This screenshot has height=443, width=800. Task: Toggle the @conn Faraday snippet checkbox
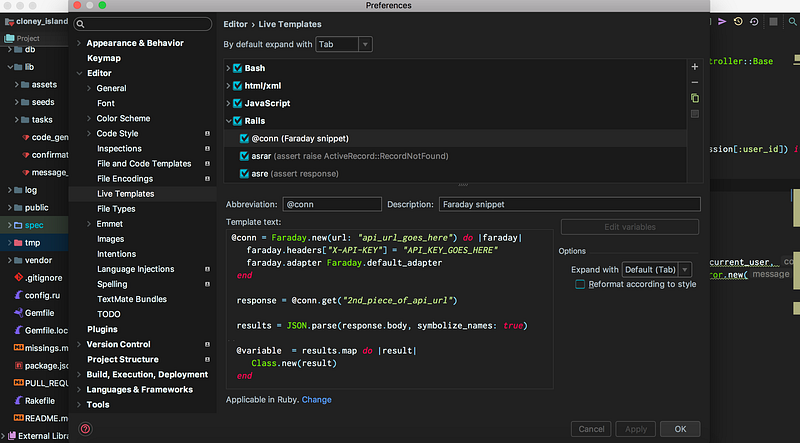tap(245, 139)
